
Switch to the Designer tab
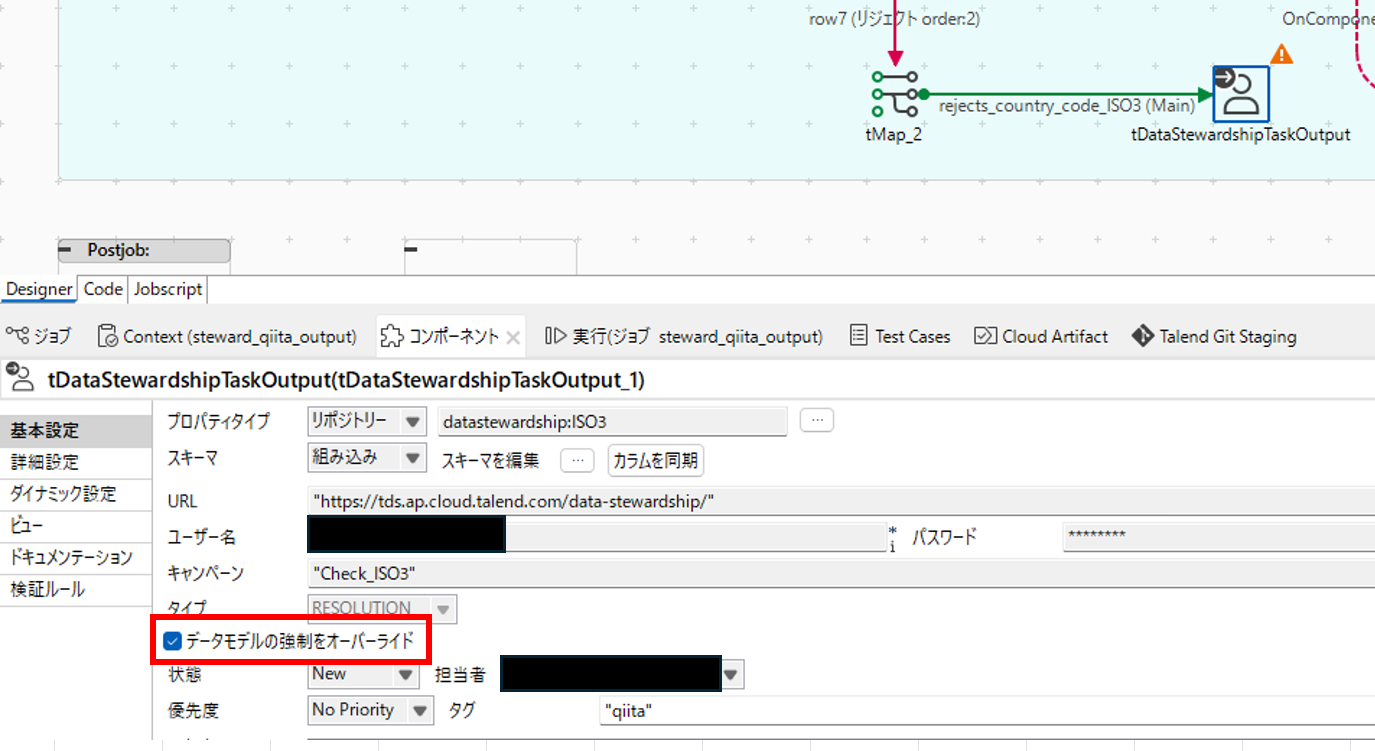coord(39,289)
